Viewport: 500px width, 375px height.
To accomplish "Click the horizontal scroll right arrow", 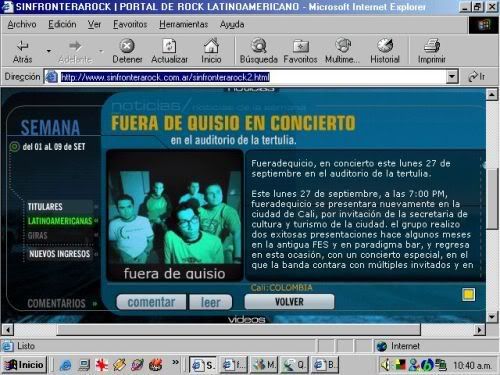I will pos(479,330).
